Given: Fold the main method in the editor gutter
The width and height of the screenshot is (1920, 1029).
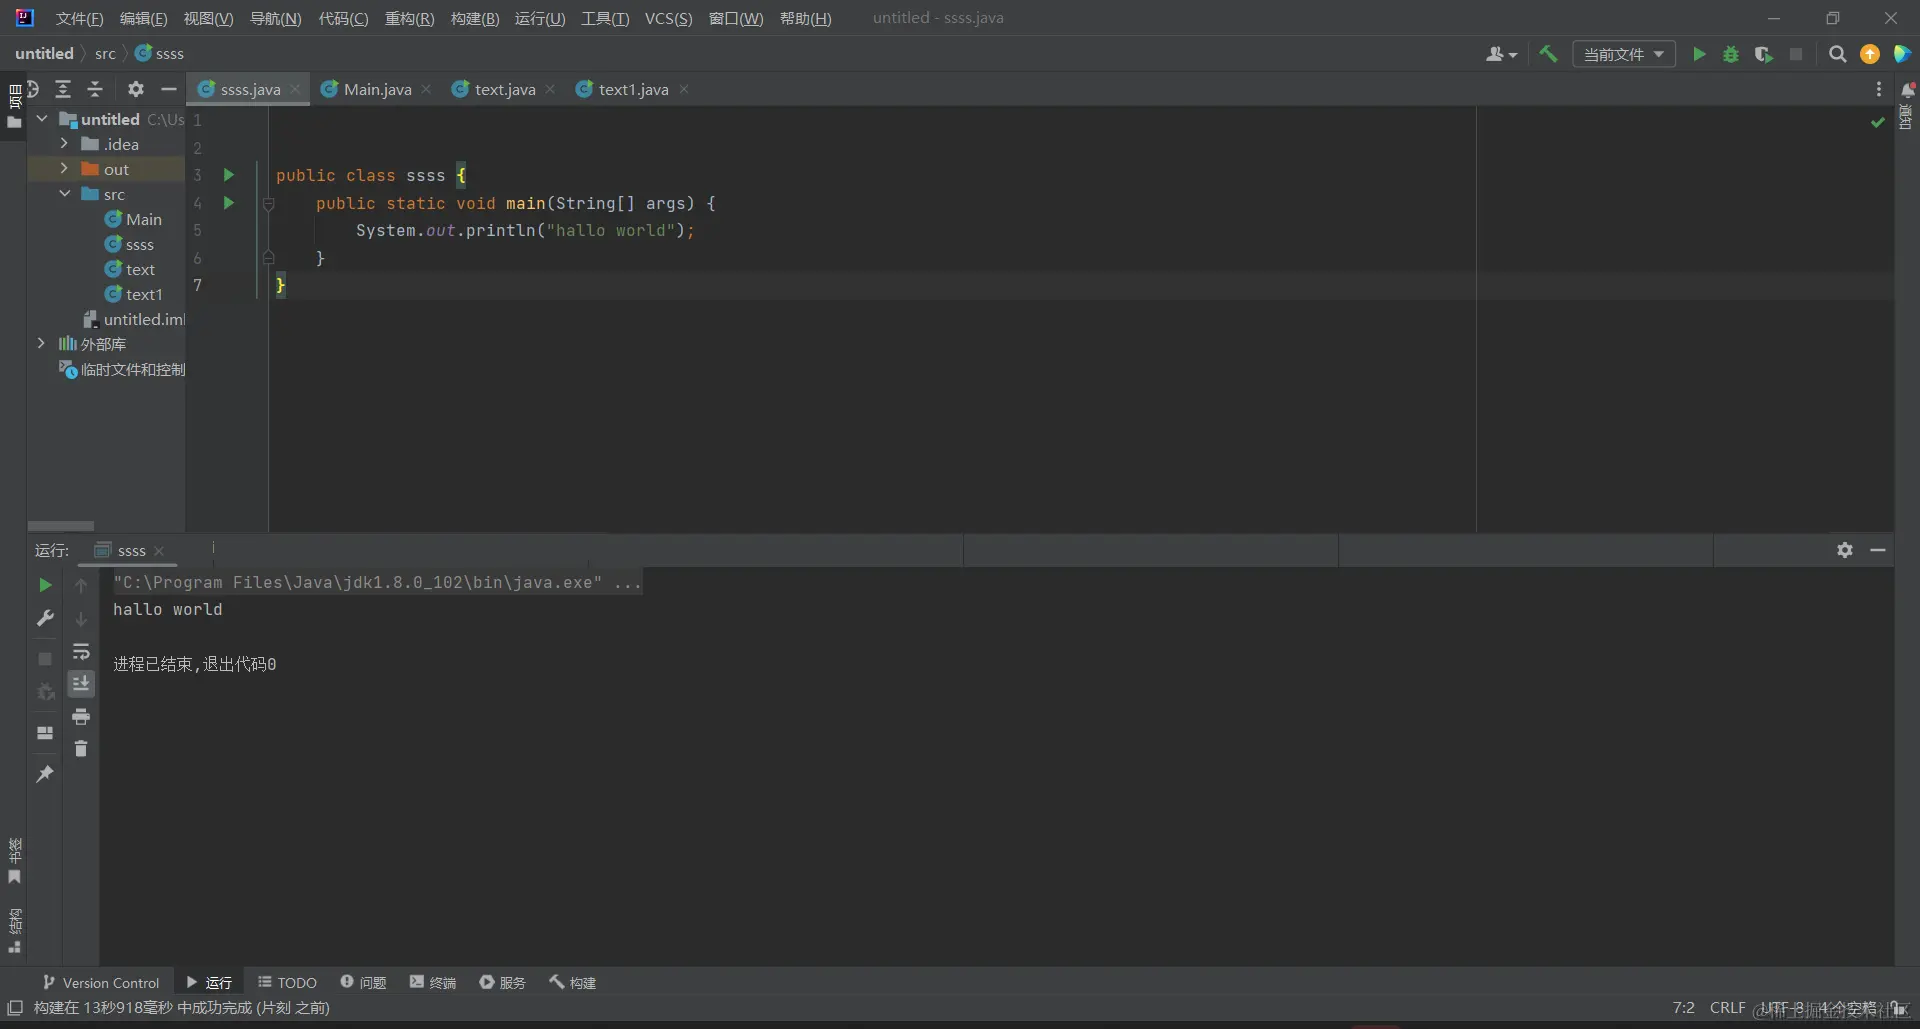Looking at the screenshot, I should (x=268, y=204).
